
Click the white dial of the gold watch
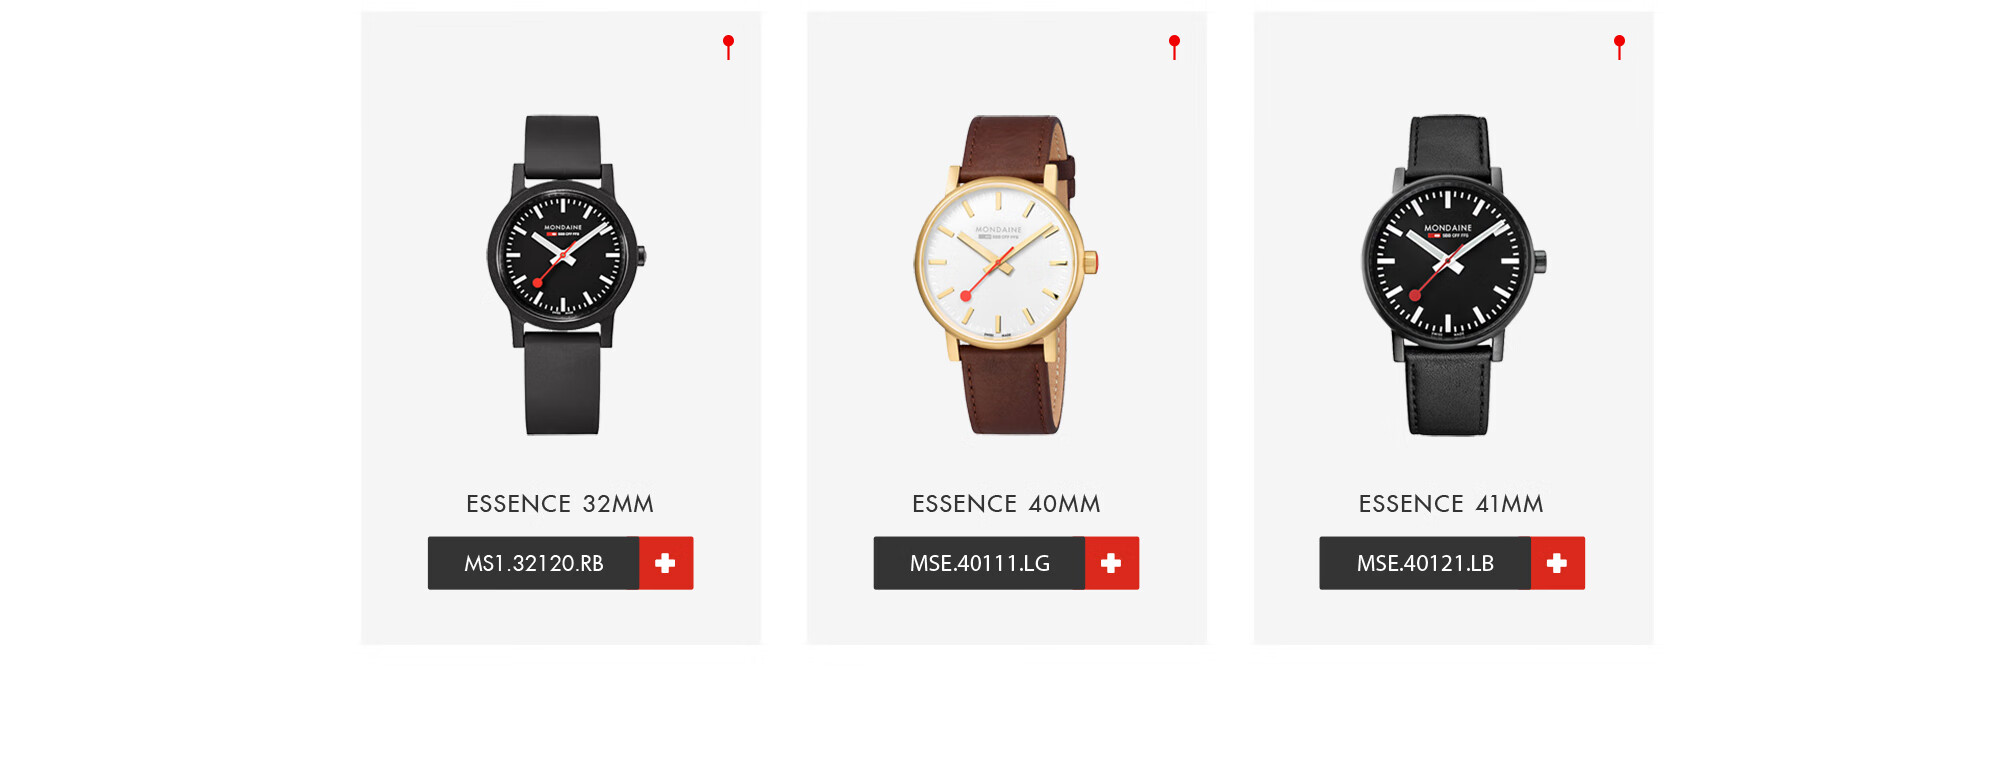[x=998, y=262]
